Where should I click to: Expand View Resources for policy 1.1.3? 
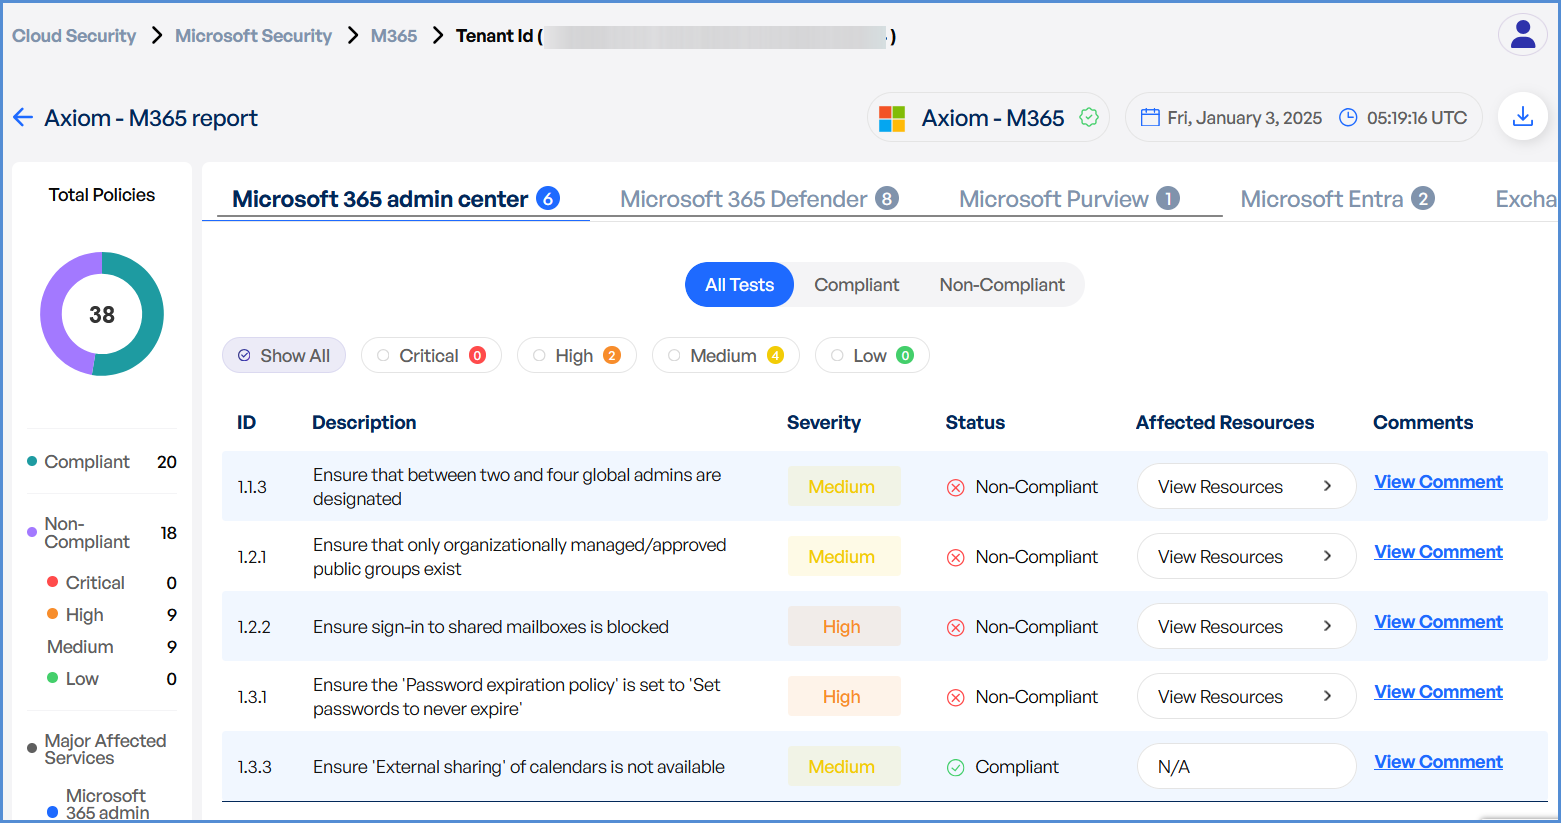click(x=1245, y=486)
